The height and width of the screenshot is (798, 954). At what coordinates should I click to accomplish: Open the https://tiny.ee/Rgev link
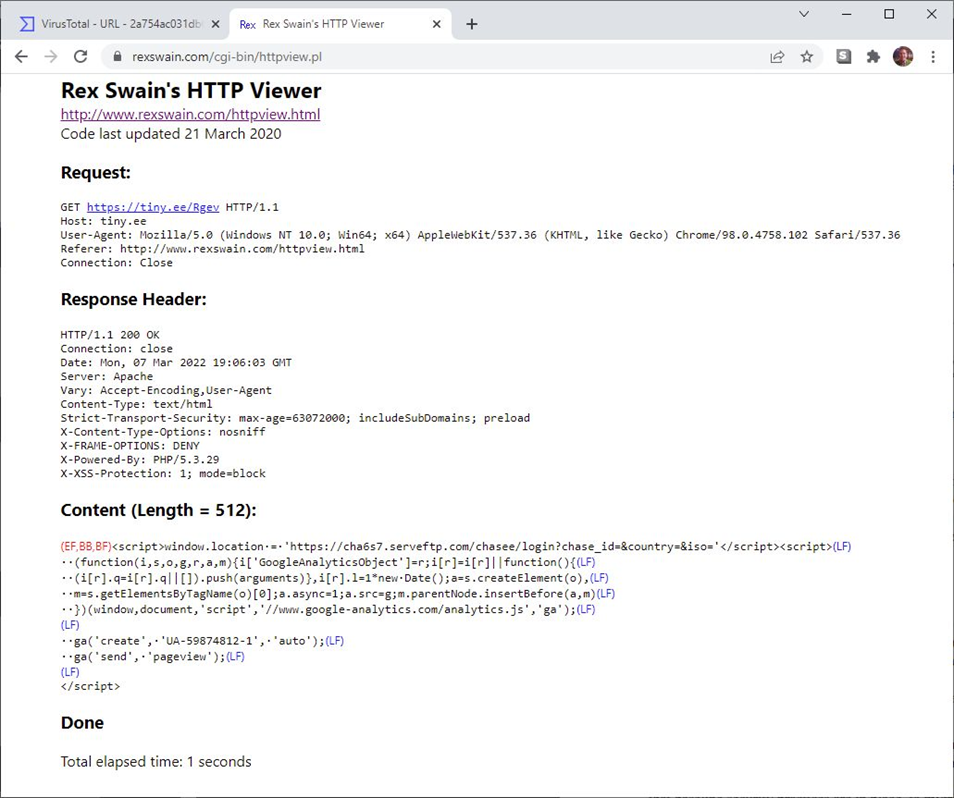click(152, 207)
